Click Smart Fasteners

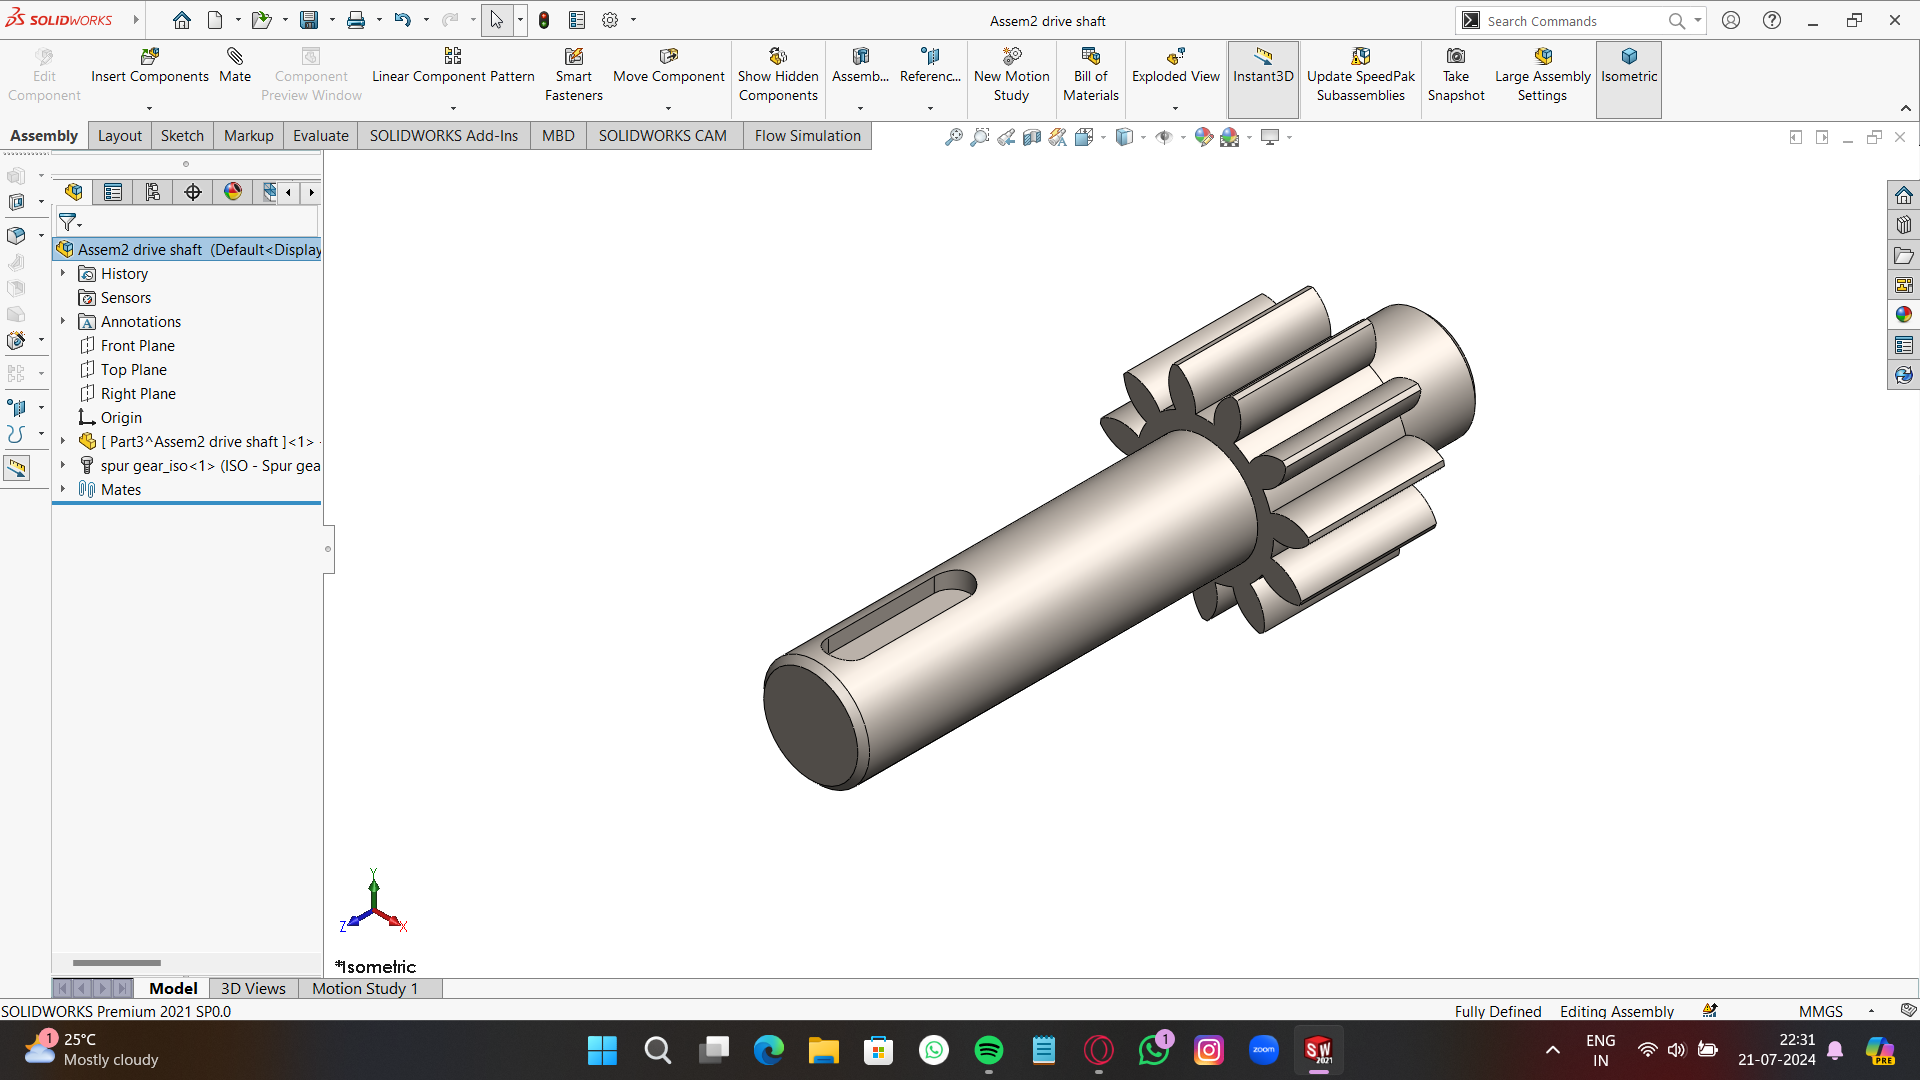tap(574, 75)
